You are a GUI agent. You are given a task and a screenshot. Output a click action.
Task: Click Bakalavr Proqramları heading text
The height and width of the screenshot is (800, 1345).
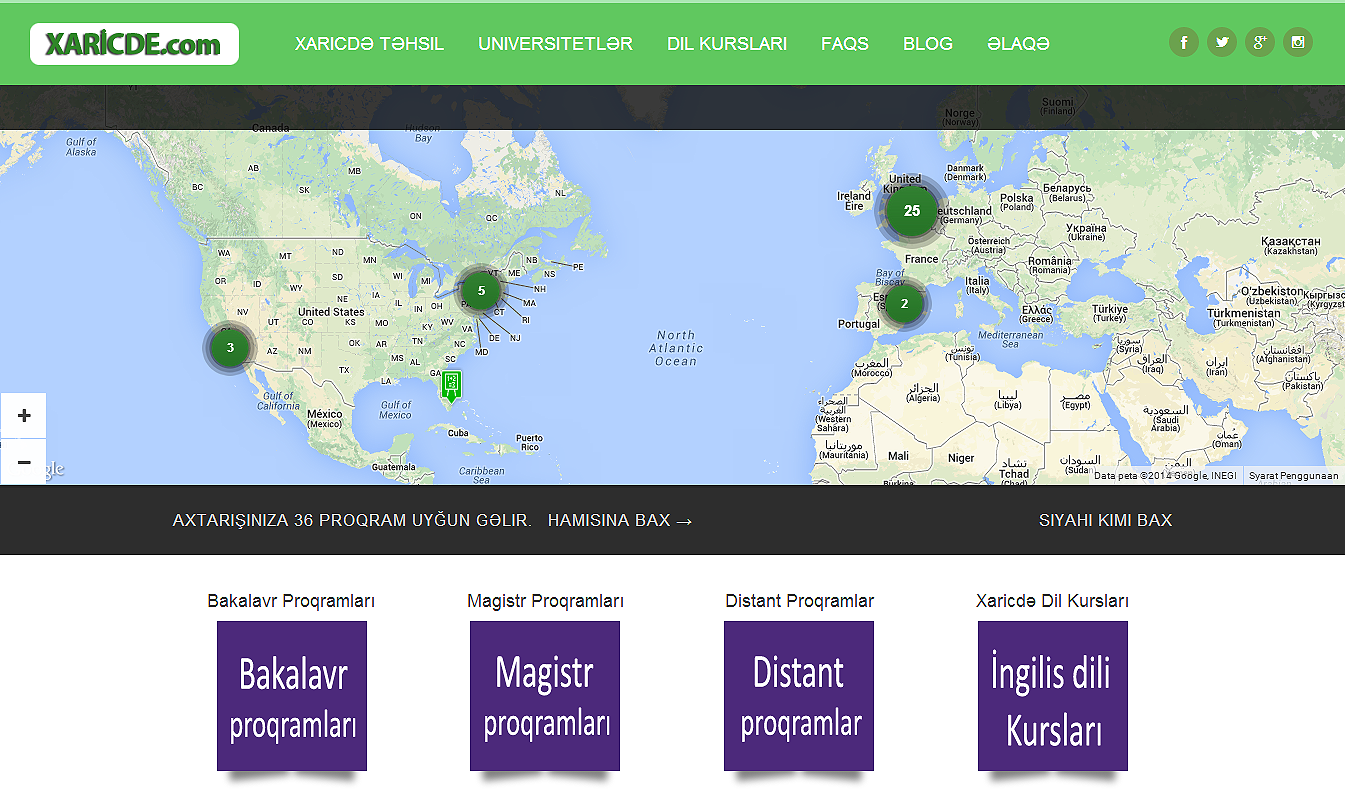291,601
